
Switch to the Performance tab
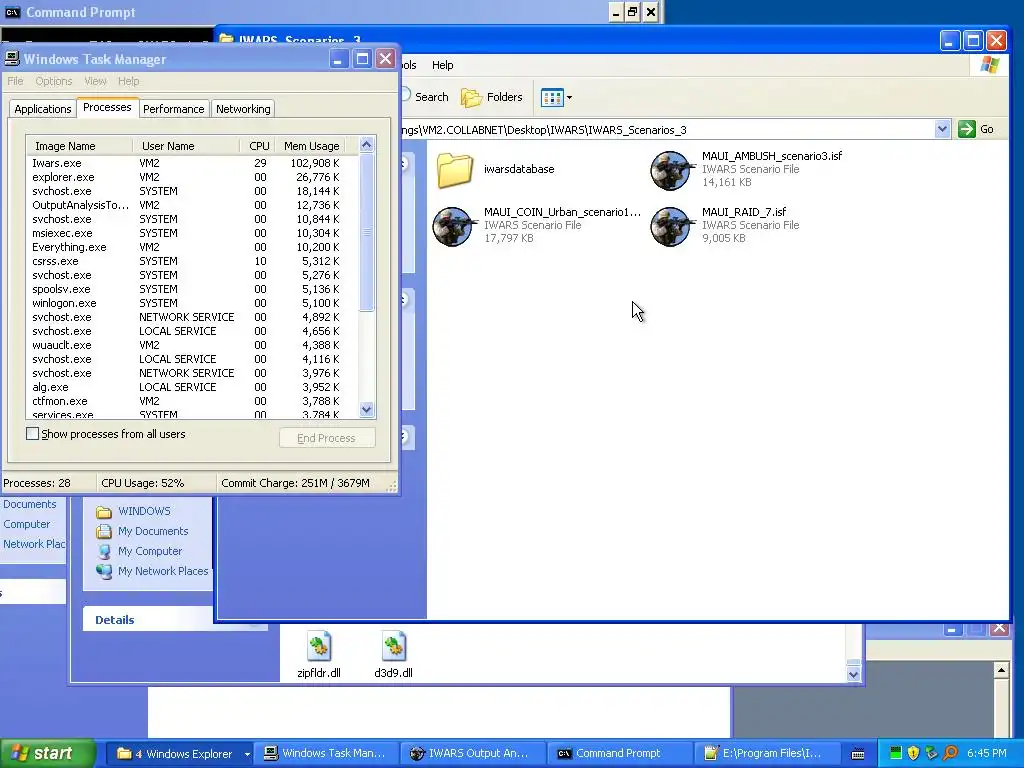pyautogui.click(x=173, y=109)
